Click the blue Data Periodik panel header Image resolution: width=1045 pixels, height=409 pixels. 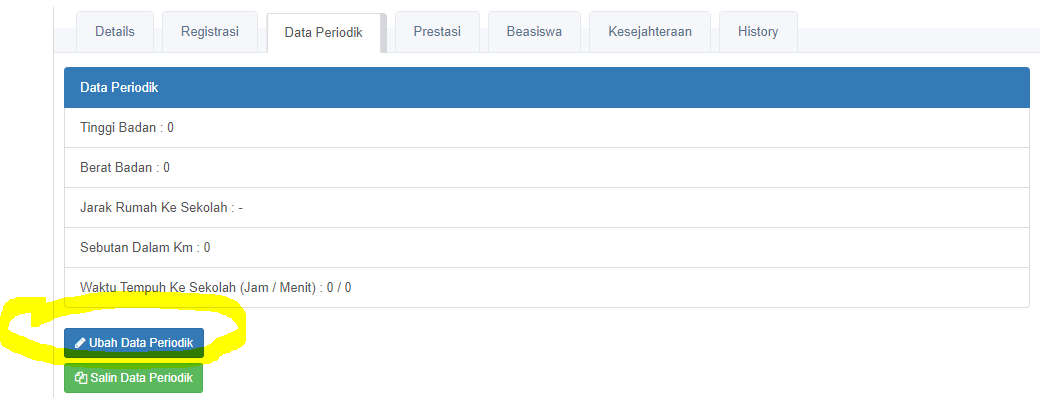click(x=546, y=87)
